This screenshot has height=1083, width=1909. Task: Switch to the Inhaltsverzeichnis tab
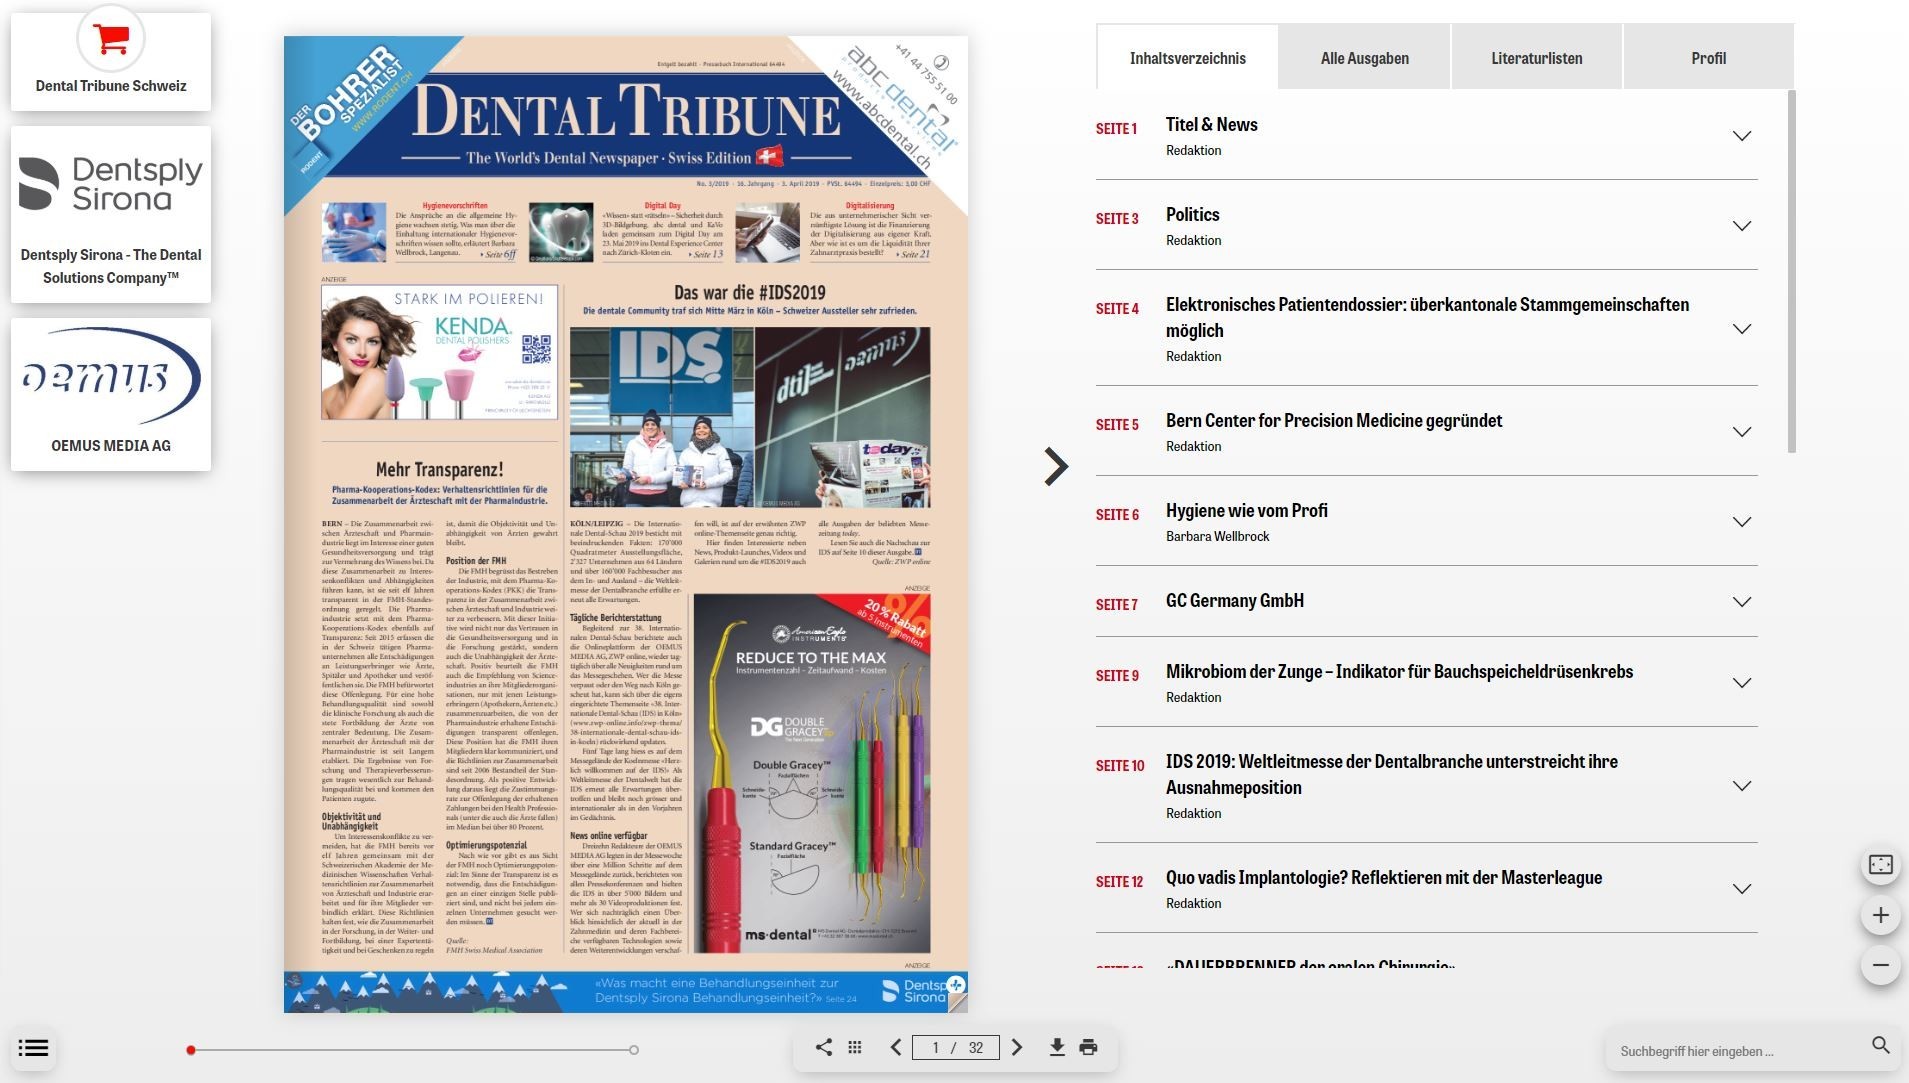[x=1188, y=58]
